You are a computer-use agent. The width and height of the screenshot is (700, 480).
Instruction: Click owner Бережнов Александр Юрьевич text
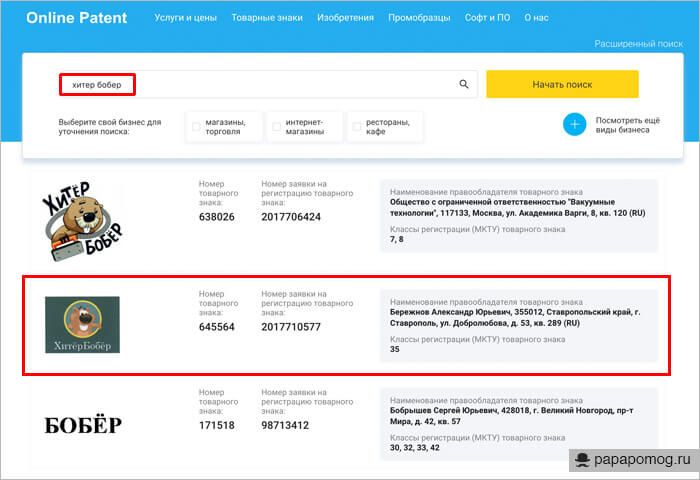[515, 317]
